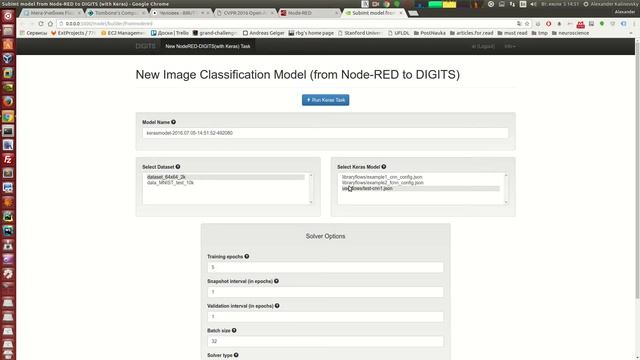Open Andreas Geiger bookmark
Viewport: 640px width, 360px height.
264,33
